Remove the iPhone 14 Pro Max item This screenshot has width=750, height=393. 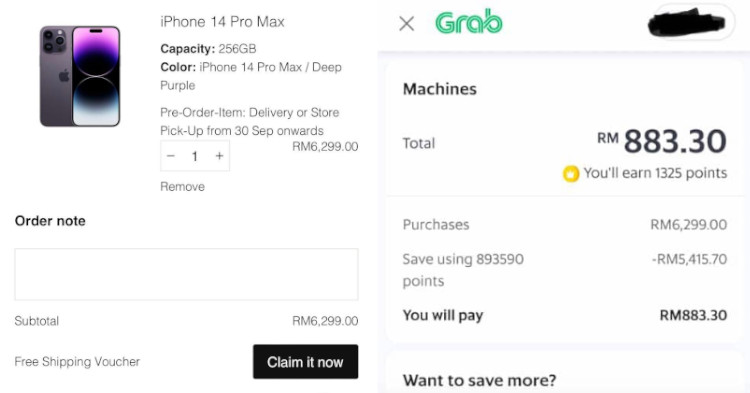click(182, 186)
